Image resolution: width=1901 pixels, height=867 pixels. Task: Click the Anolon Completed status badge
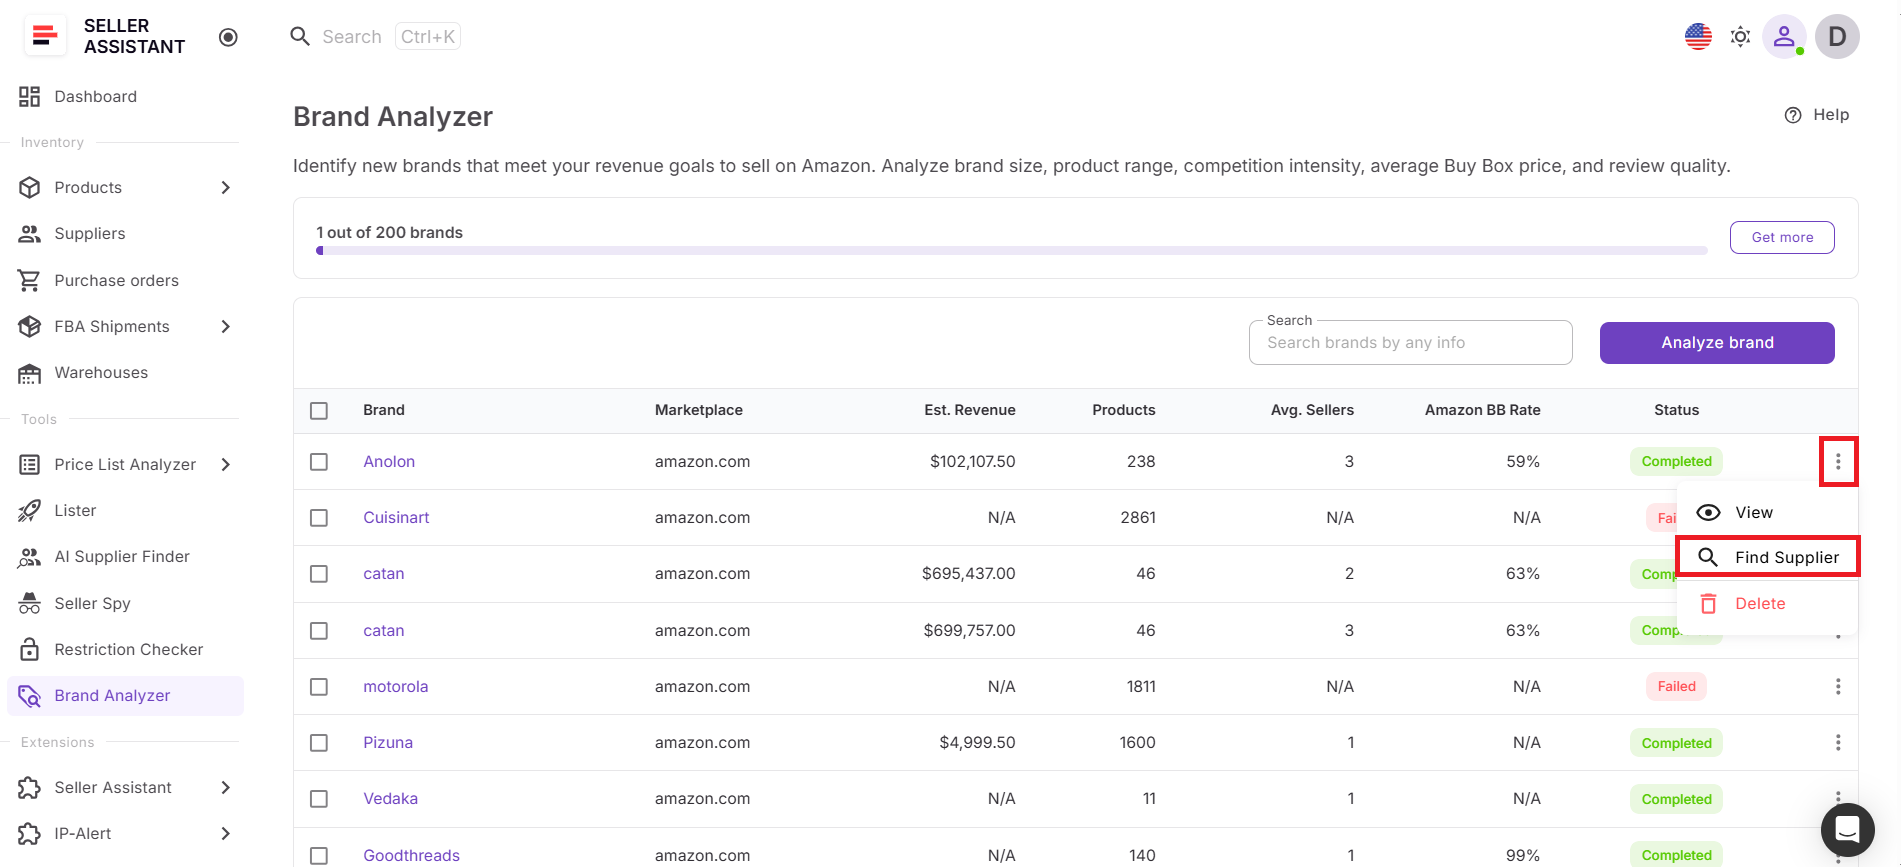tap(1677, 462)
